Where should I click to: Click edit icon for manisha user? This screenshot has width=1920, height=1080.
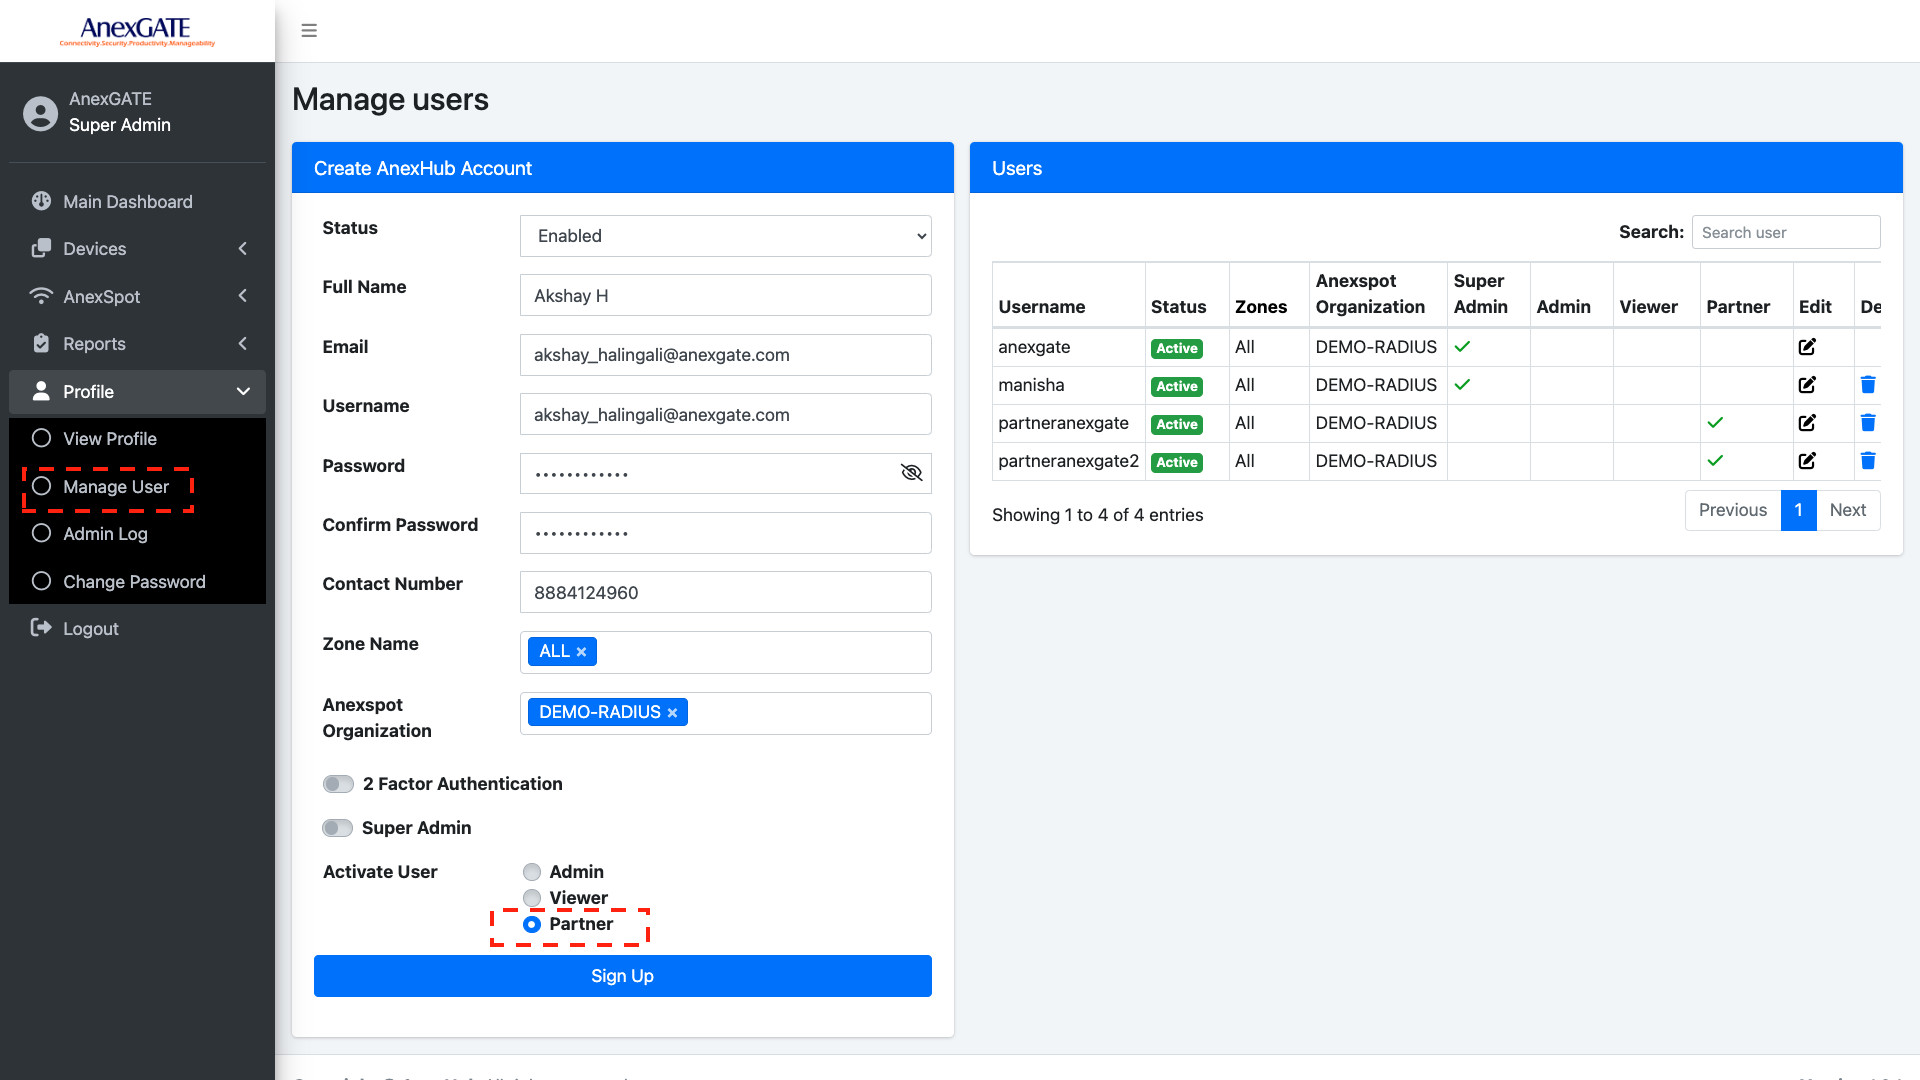(x=1807, y=385)
